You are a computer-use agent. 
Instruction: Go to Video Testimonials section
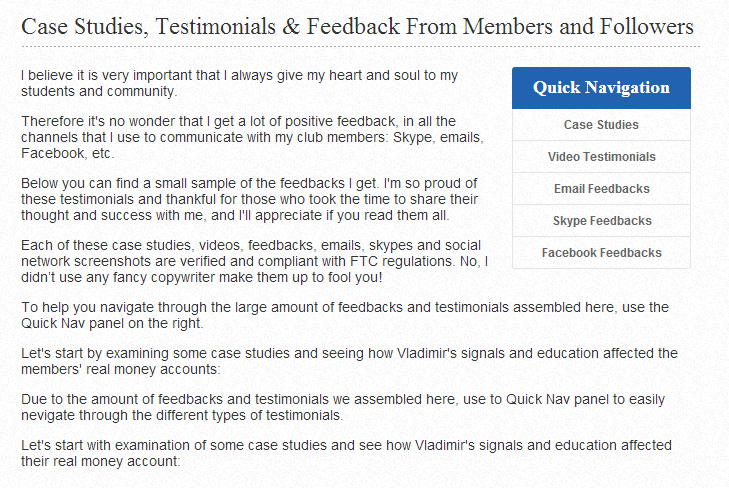(x=601, y=157)
